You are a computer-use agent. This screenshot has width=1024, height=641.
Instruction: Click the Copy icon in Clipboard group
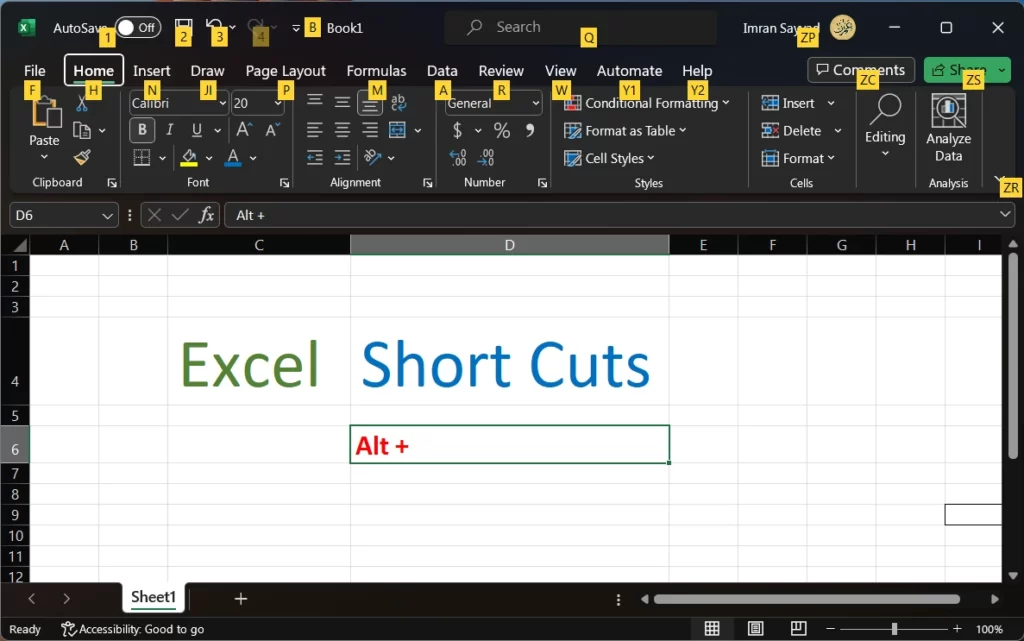[x=82, y=131]
